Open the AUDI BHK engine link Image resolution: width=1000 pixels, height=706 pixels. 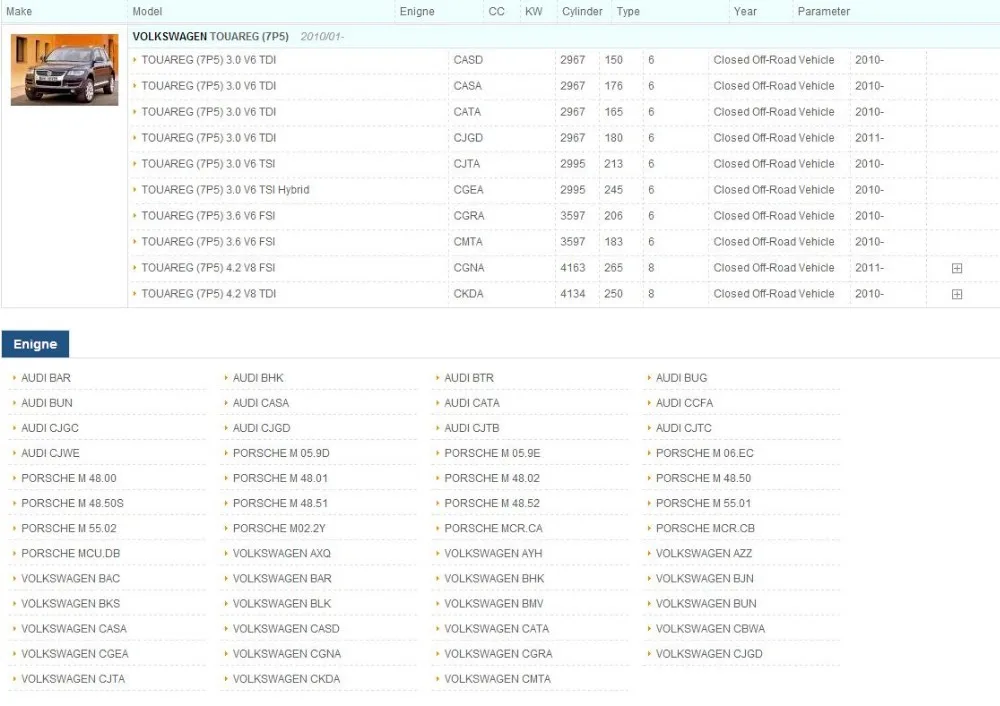[258, 378]
